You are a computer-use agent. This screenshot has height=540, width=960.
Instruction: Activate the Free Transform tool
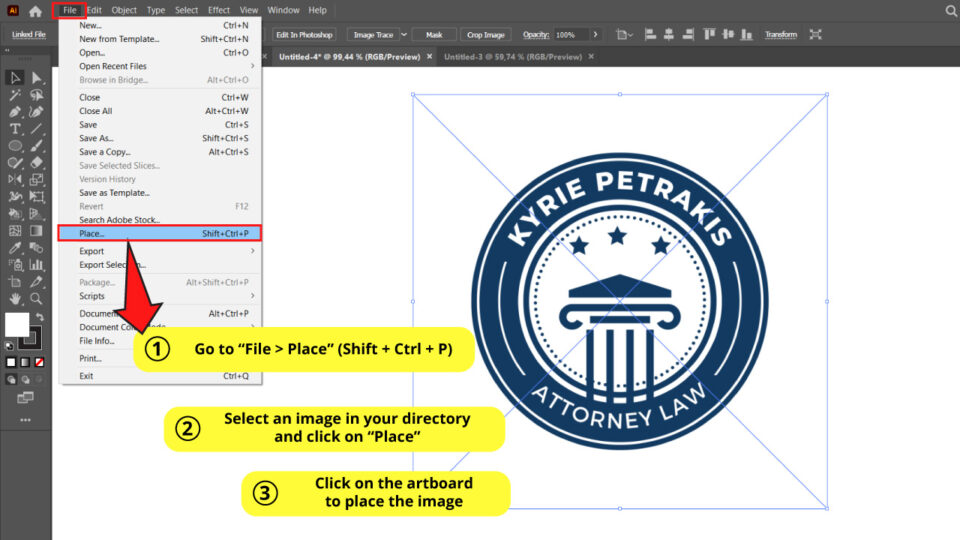tap(37, 197)
